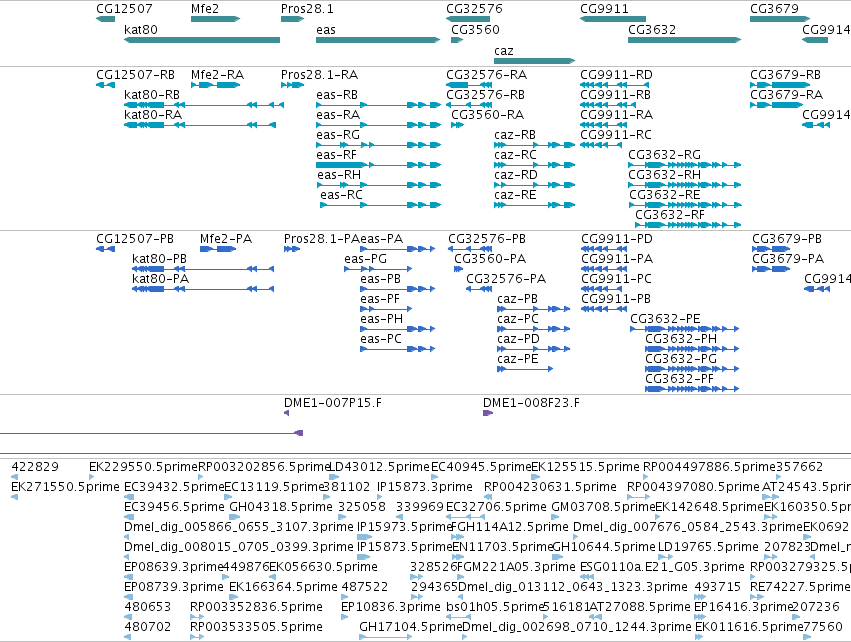
Task: Click protein label eas-PH
Action: pyautogui.click(x=382, y=319)
